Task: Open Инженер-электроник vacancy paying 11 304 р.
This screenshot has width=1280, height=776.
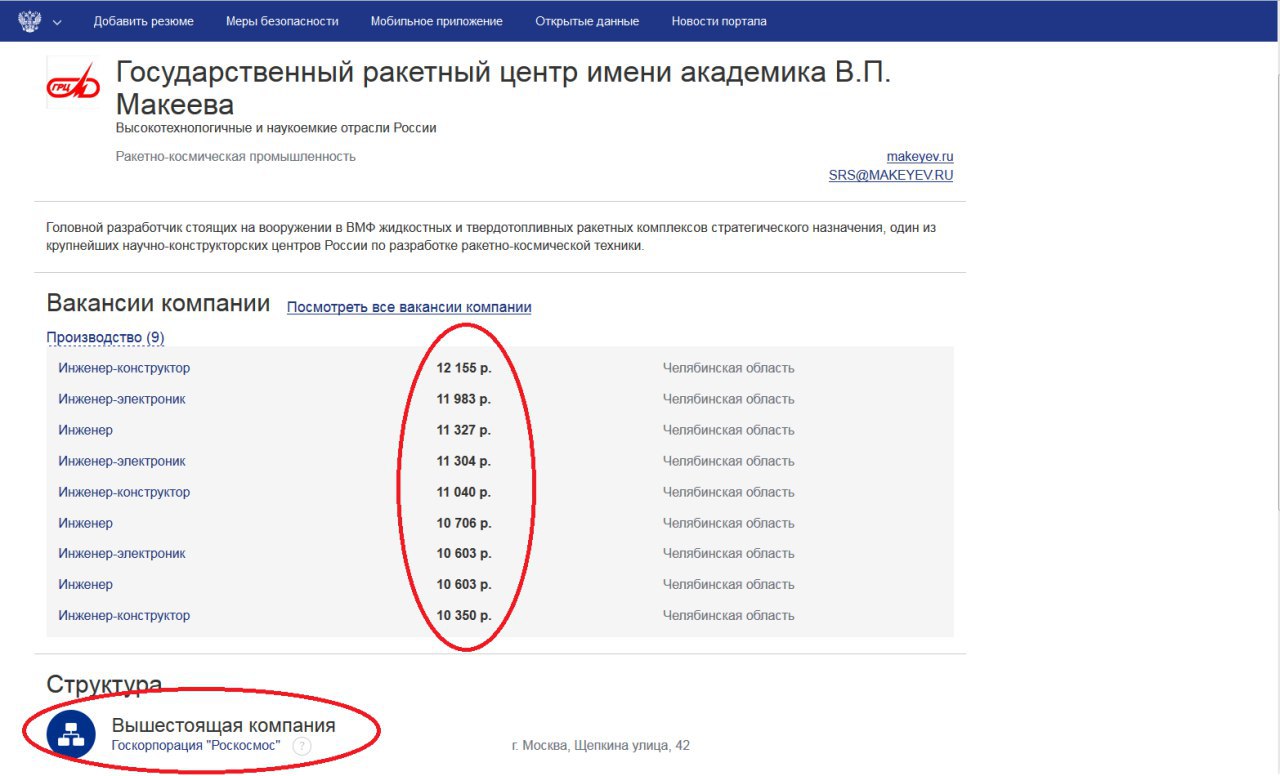Action: 122,461
